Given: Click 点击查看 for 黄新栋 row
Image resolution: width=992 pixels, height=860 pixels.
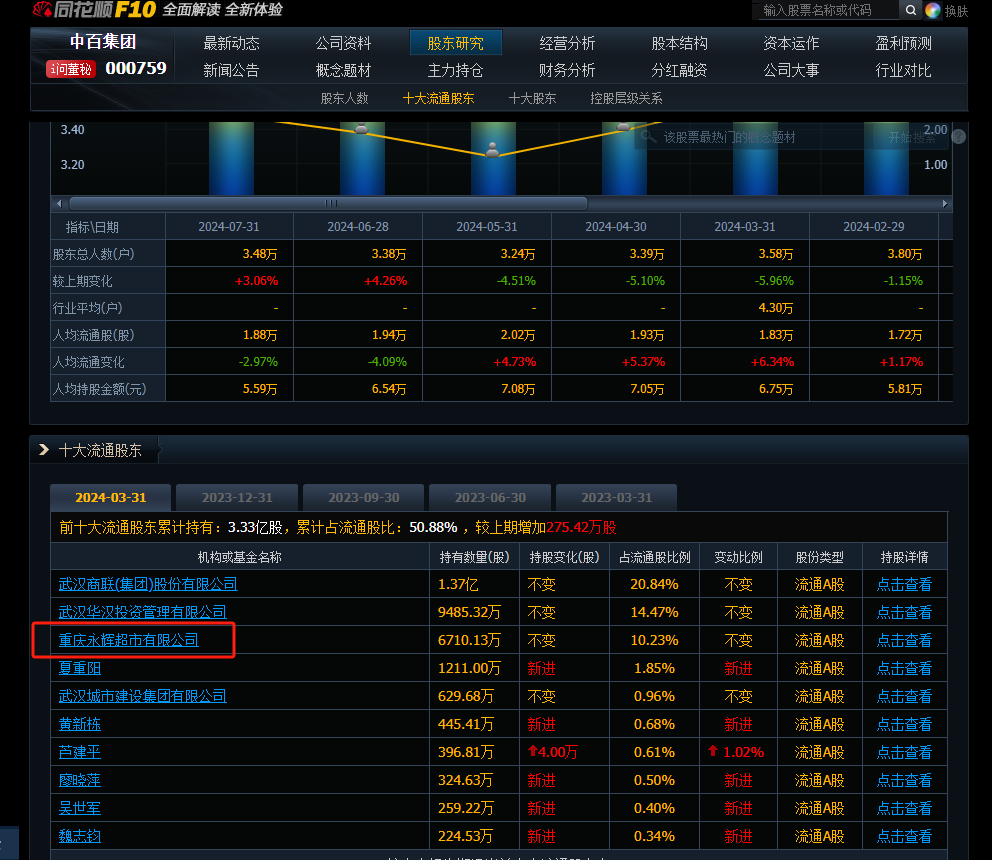Looking at the screenshot, I should coord(904,724).
